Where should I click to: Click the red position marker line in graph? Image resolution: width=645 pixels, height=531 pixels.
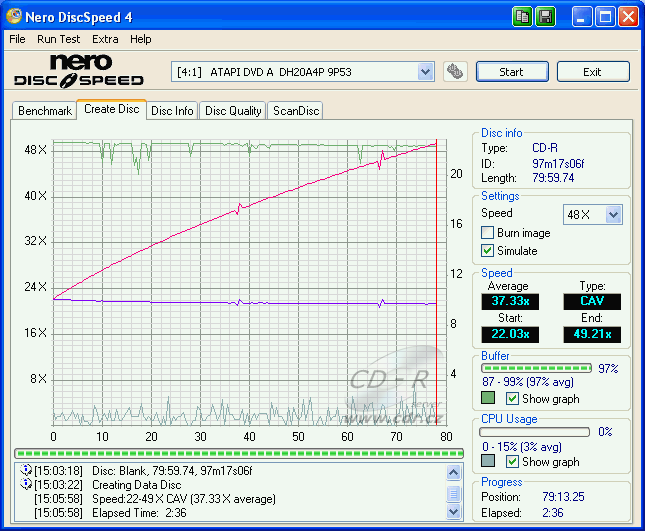436,282
